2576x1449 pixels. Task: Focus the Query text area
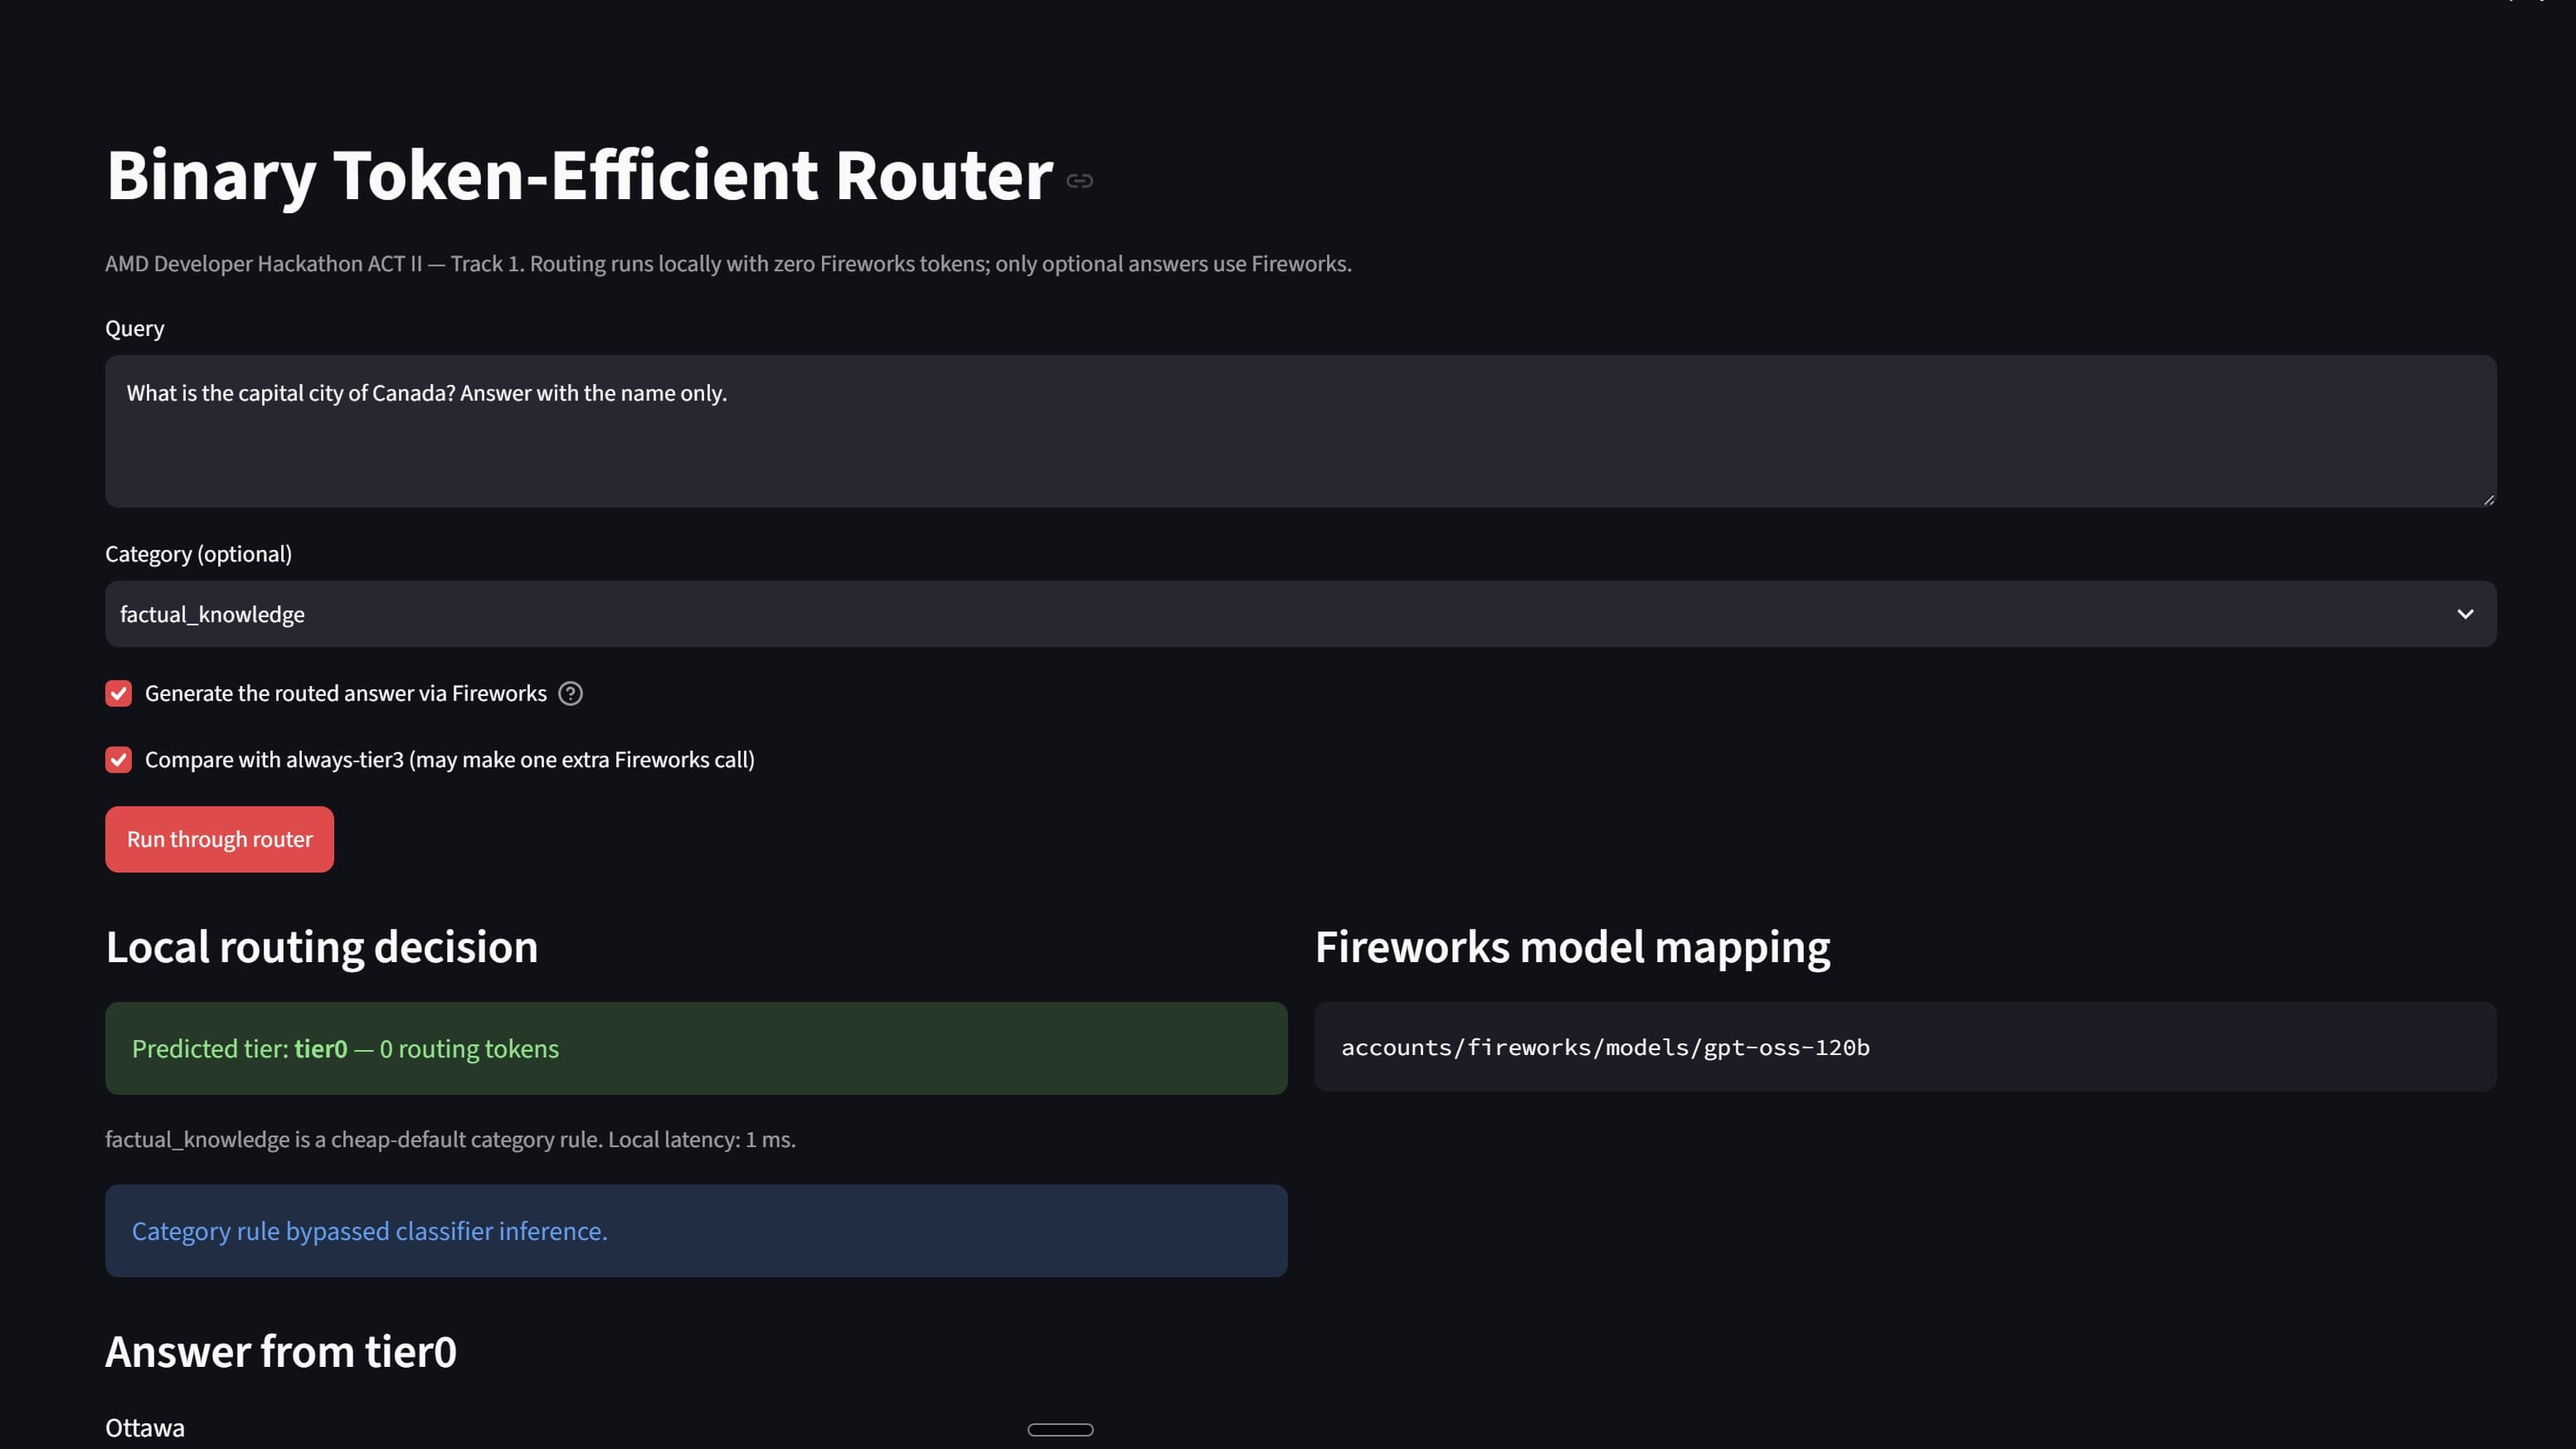pos(1300,431)
